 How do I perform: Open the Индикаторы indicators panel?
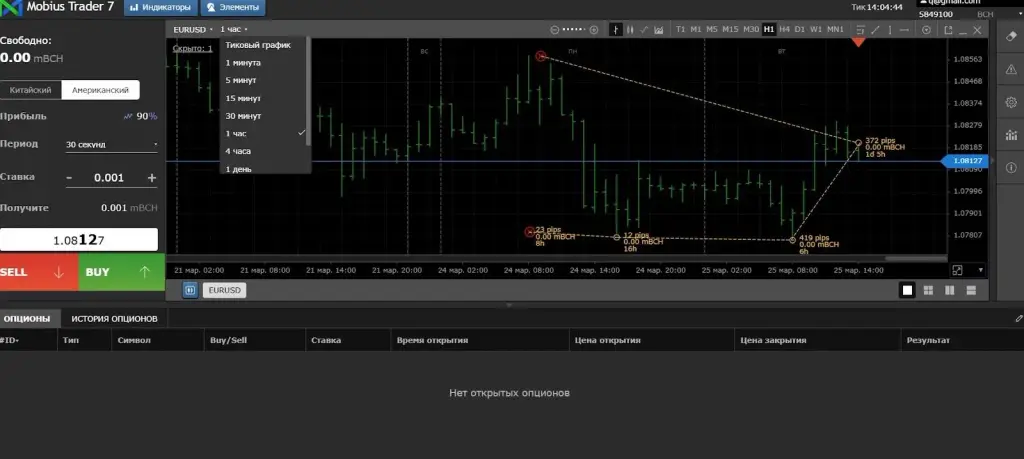(x=160, y=8)
